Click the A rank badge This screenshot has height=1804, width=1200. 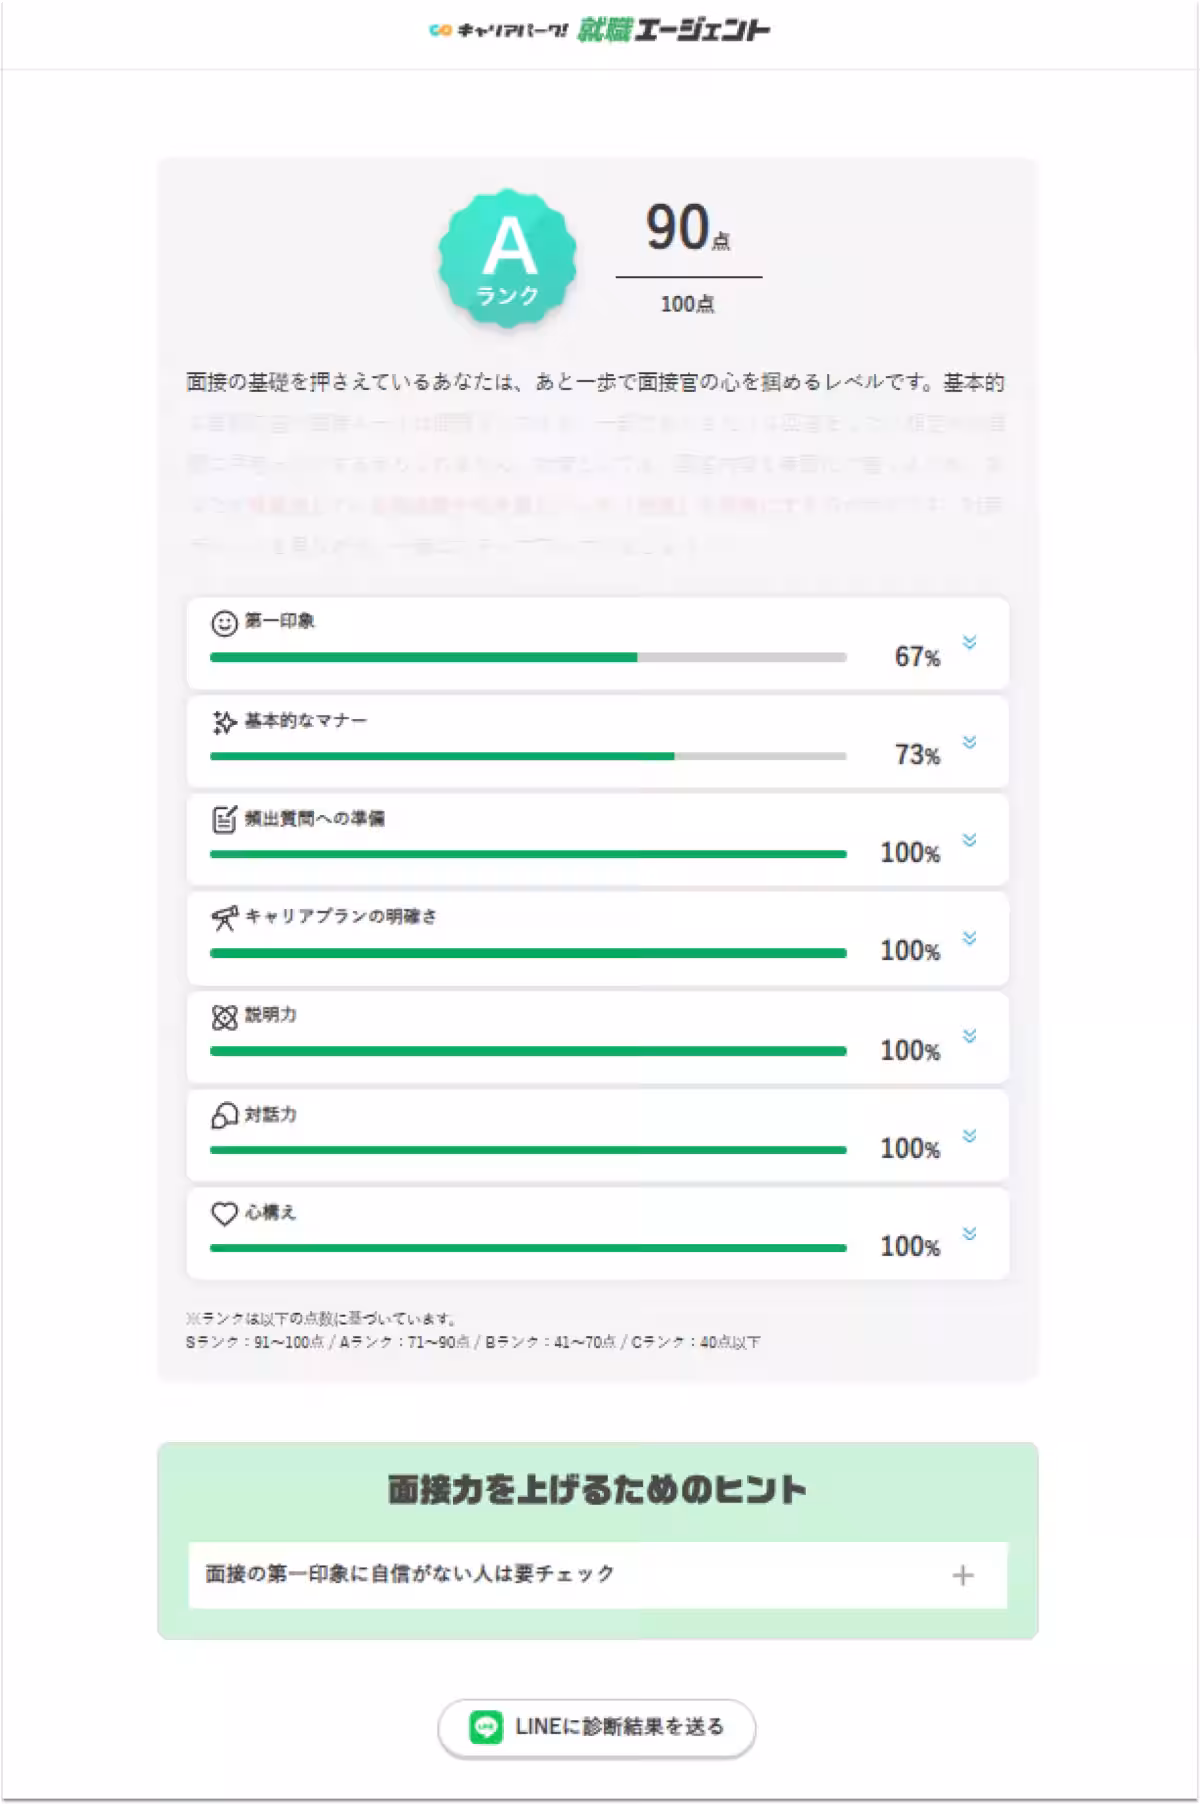[508, 258]
